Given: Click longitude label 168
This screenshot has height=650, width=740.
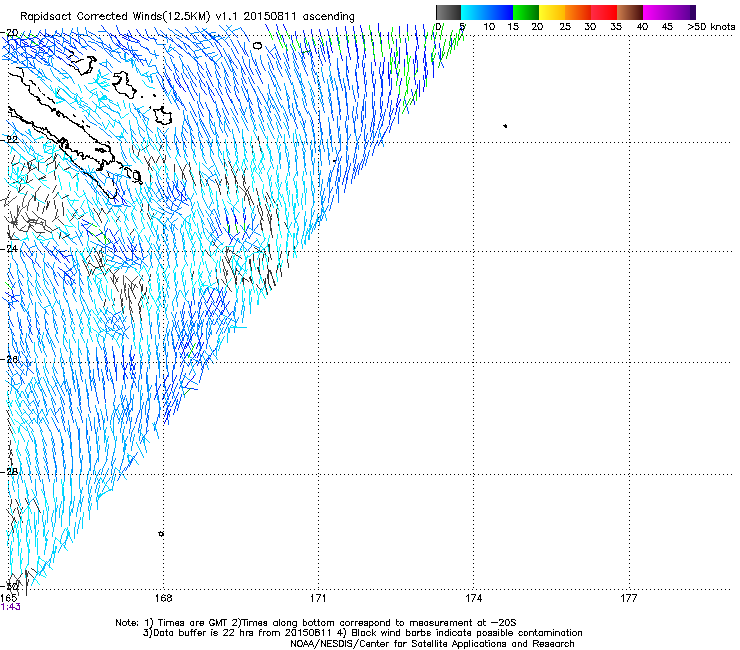Looking at the screenshot, I should 164,598.
